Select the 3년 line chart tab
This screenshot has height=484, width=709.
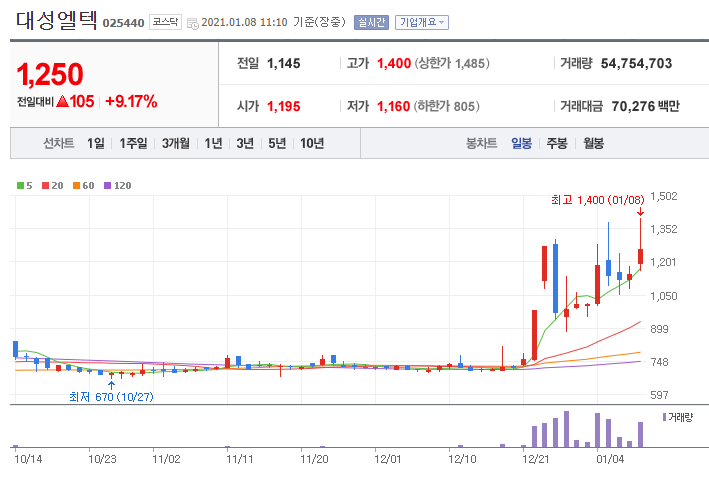tap(245, 143)
